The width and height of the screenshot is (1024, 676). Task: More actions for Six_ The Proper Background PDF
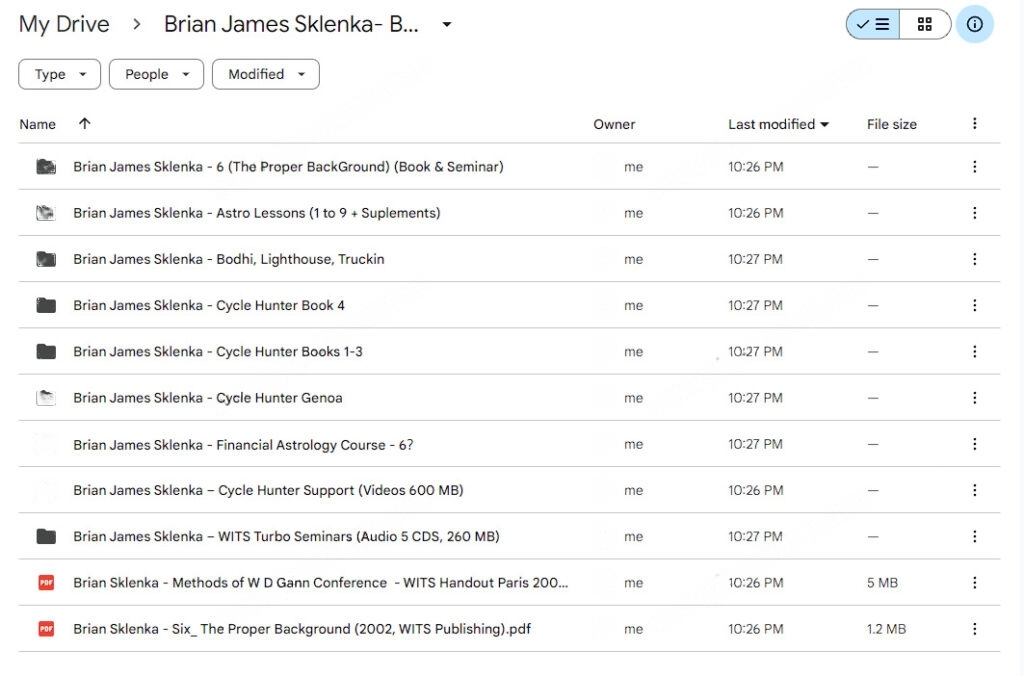click(x=974, y=629)
